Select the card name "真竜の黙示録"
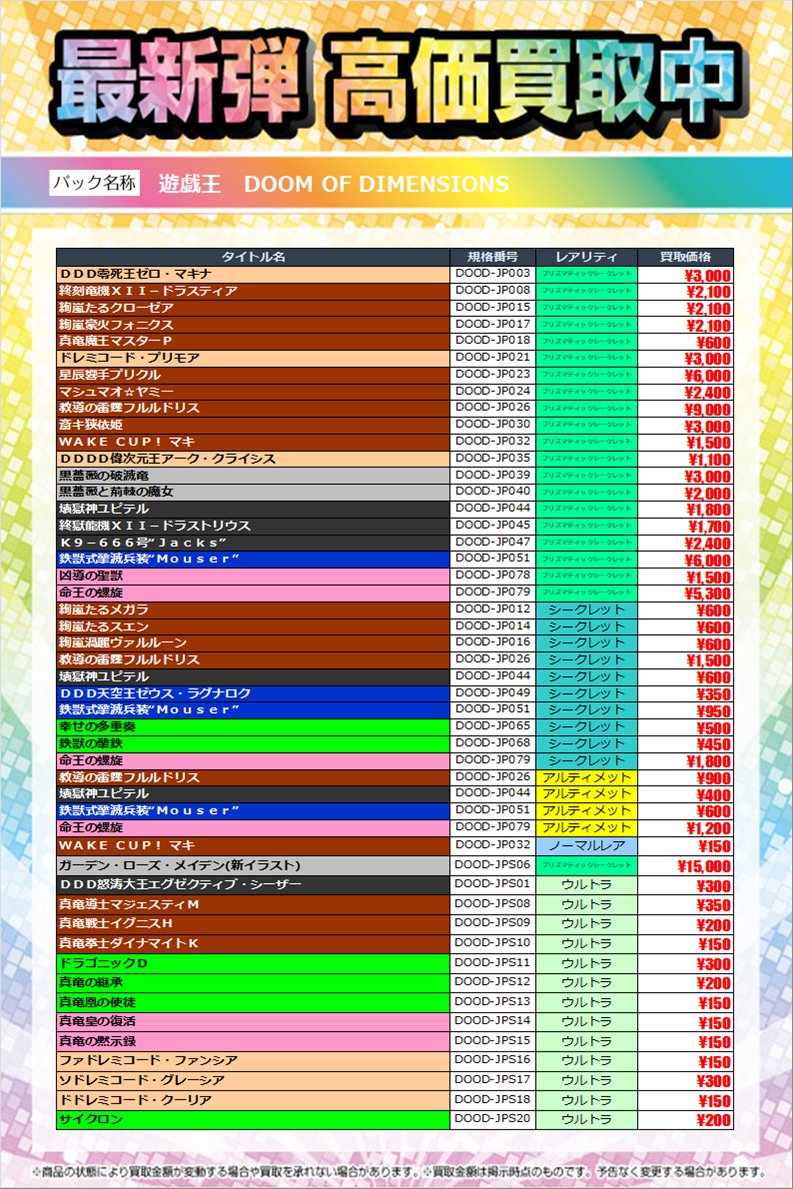The height and width of the screenshot is (1189, 793). click(98, 1041)
